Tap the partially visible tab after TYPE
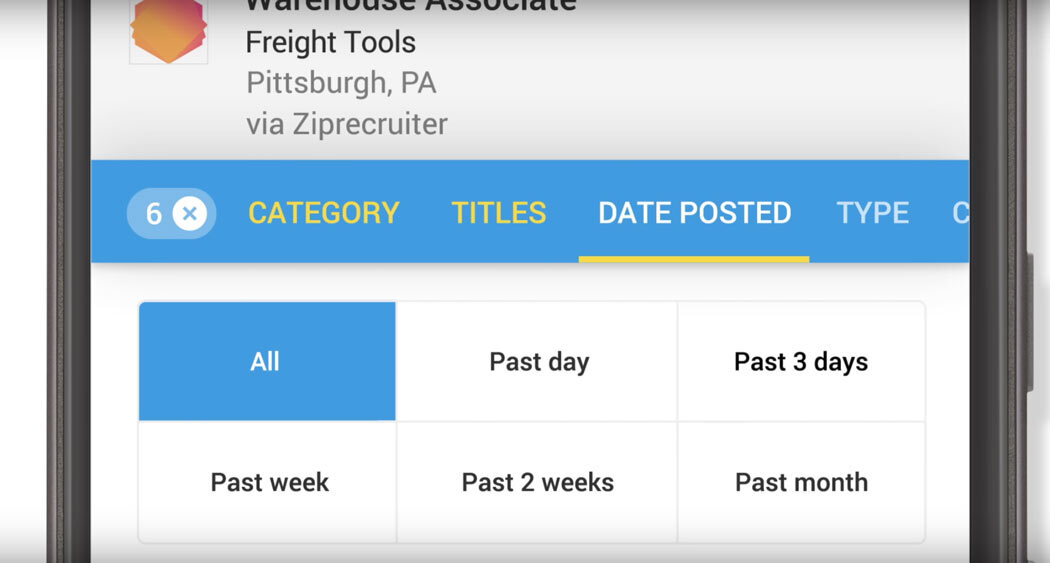This screenshot has height=563, width=1050. coord(960,213)
